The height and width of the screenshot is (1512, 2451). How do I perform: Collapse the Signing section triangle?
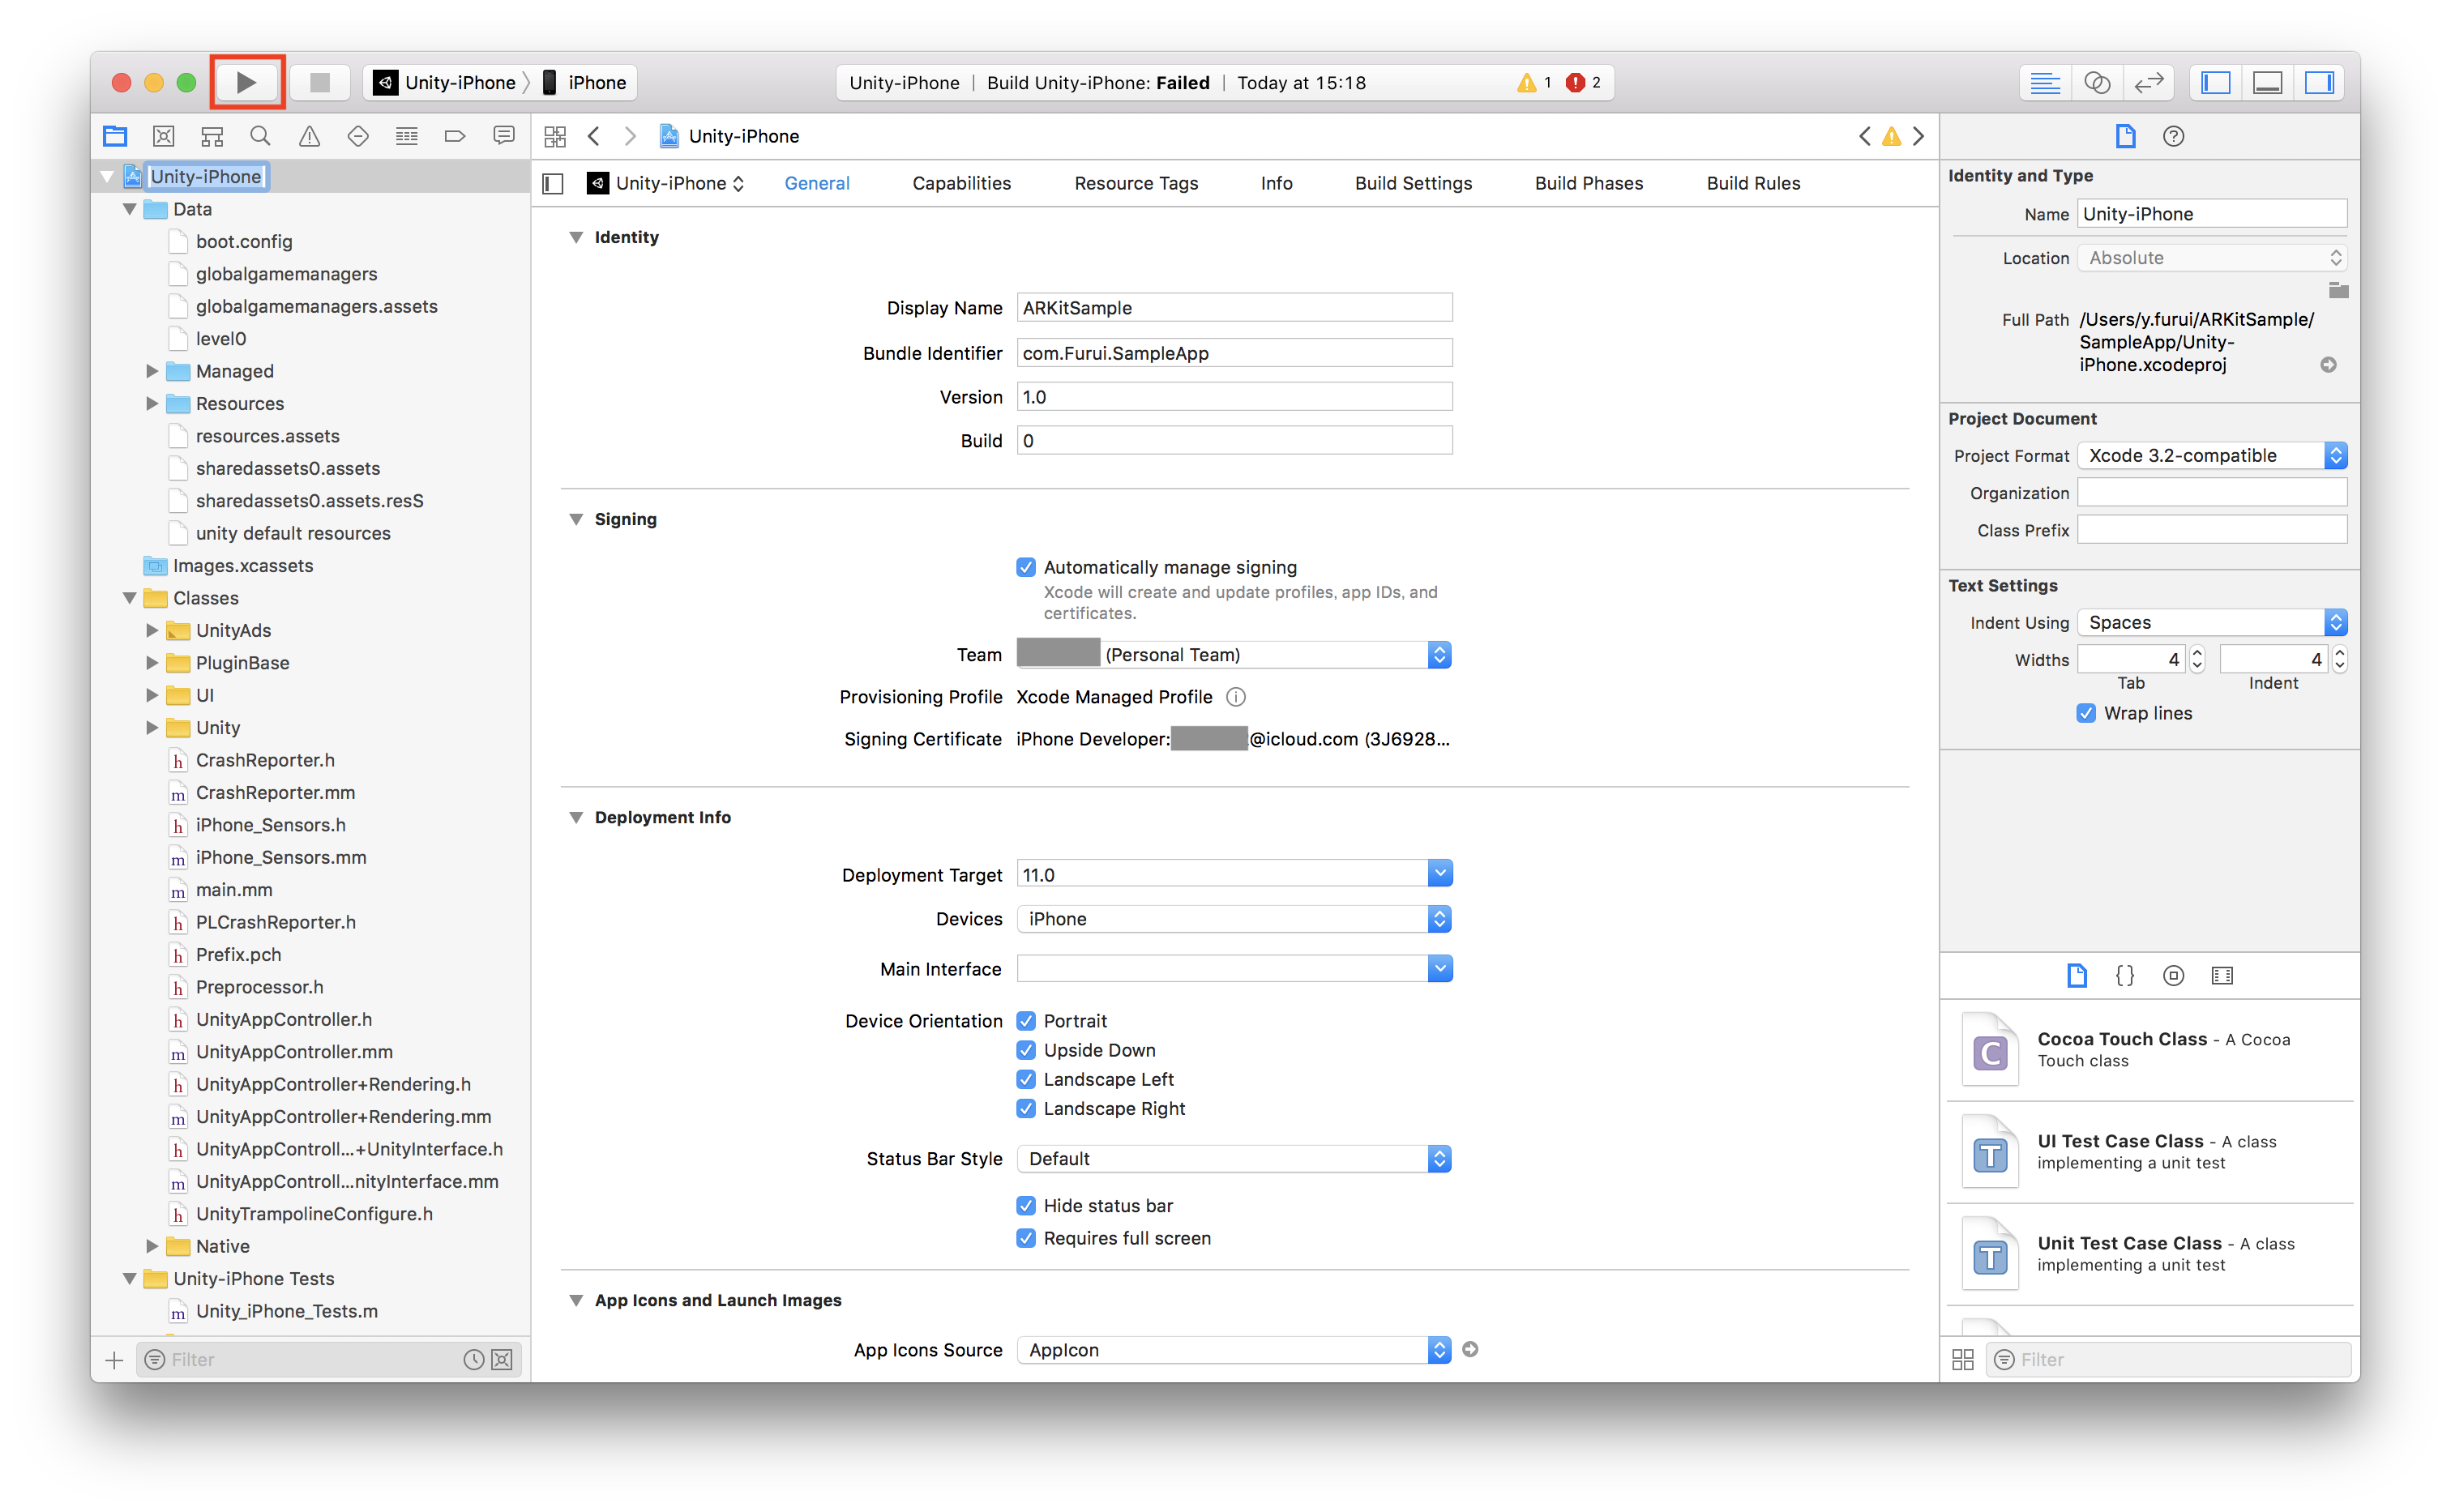576,519
